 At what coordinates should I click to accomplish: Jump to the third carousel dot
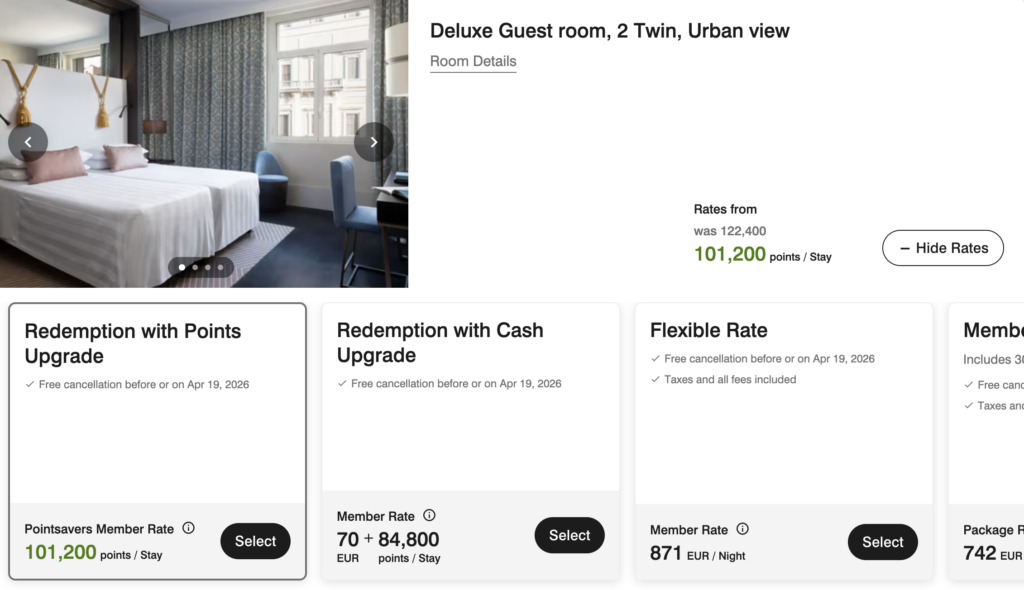207,268
